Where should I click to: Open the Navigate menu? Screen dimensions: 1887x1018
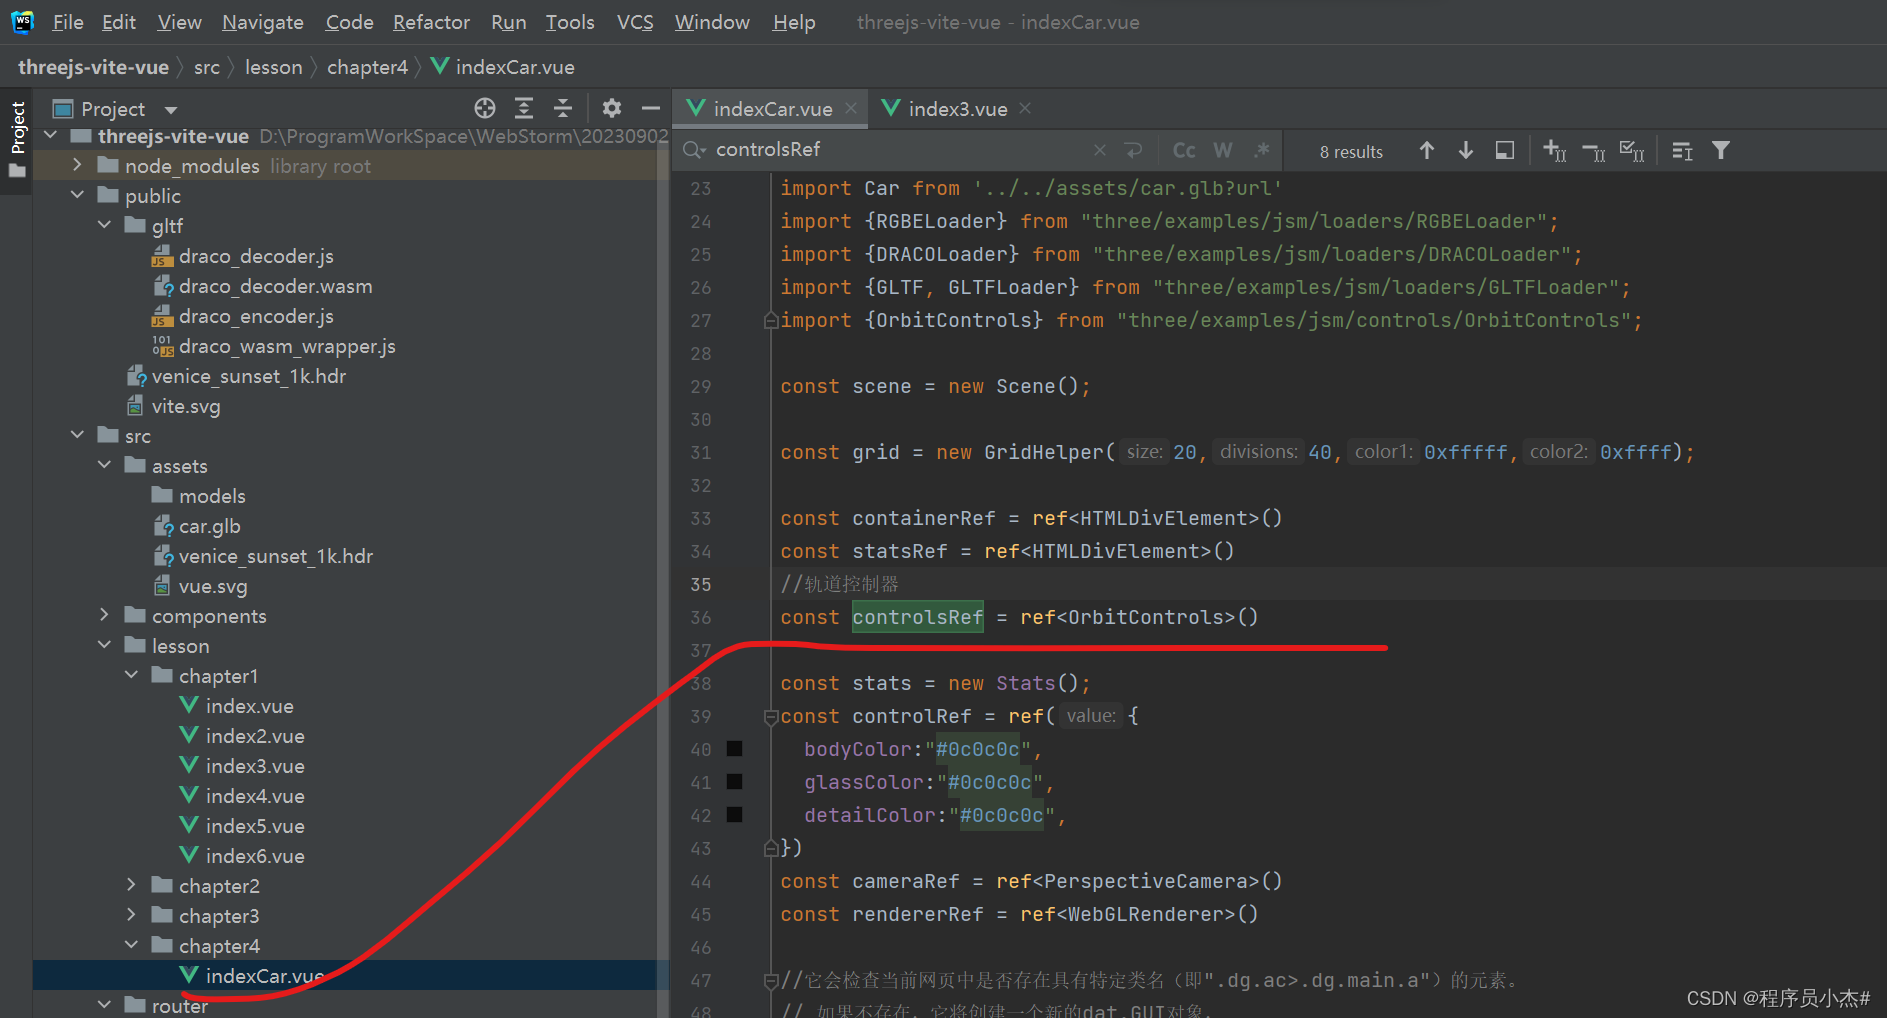click(x=263, y=22)
